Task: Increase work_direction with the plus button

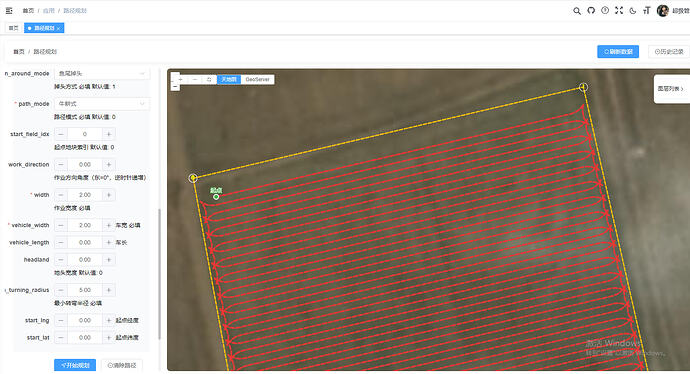Action: (x=109, y=165)
